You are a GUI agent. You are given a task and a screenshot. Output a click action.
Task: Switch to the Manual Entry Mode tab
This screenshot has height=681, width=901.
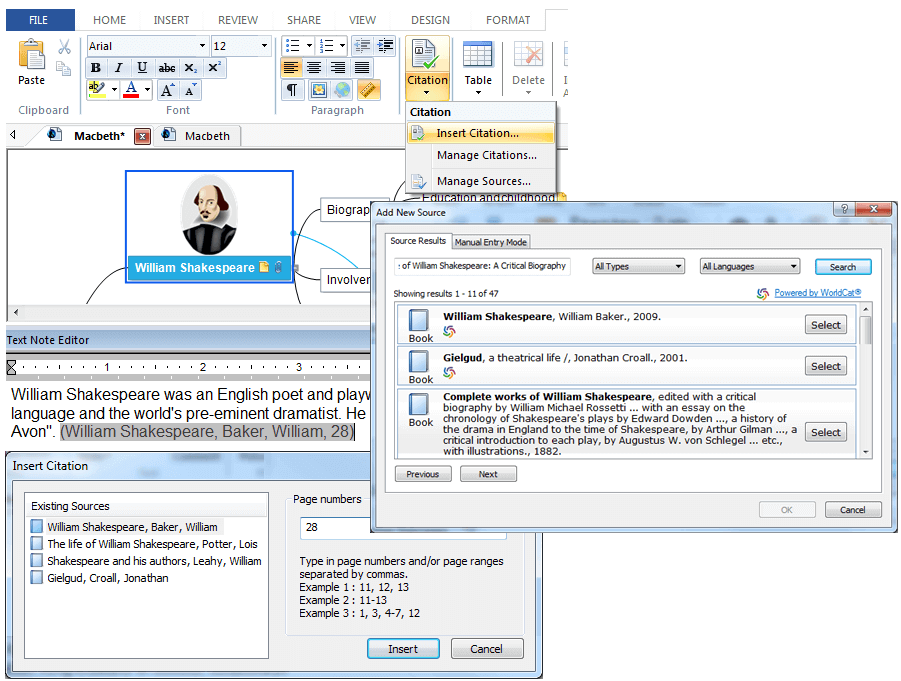point(491,242)
